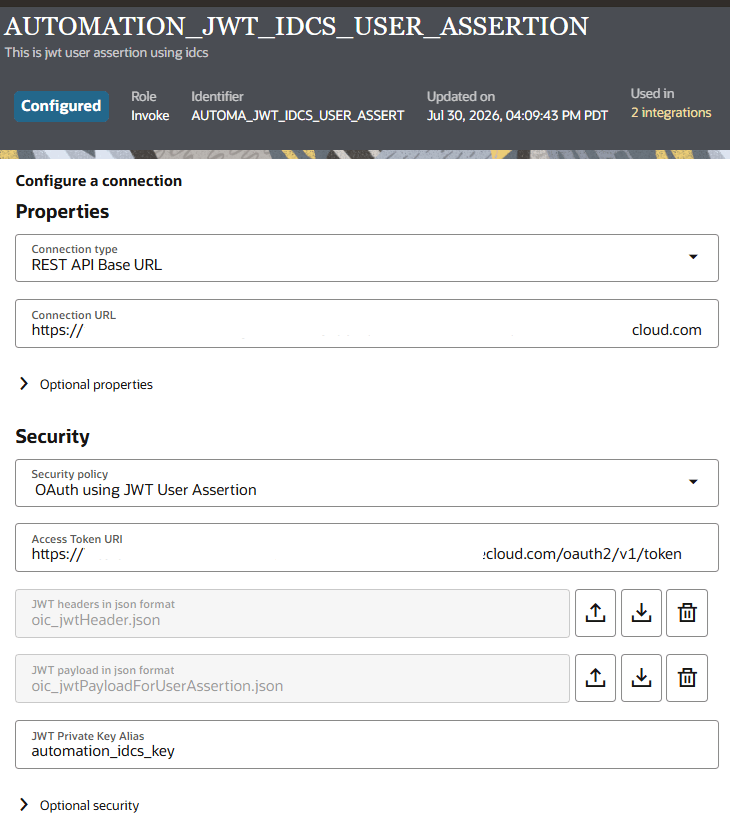Open the Security policy dropdown
Image resolution: width=730 pixels, height=823 pixels.
[367, 483]
